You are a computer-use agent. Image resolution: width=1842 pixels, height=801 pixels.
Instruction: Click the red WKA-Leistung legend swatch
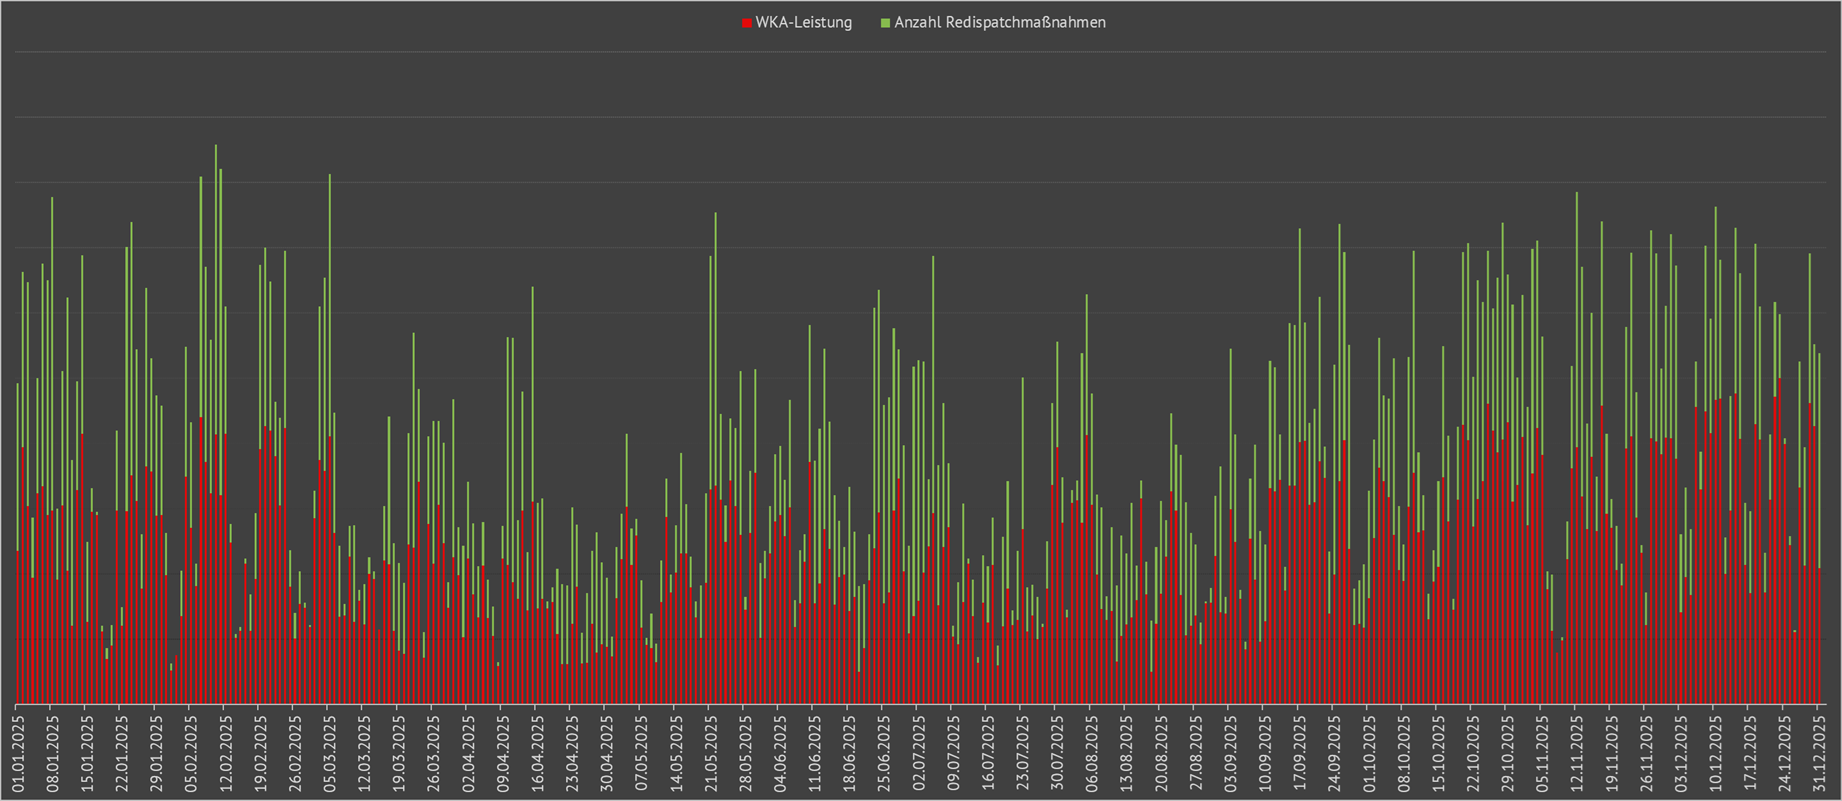point(747,23)
